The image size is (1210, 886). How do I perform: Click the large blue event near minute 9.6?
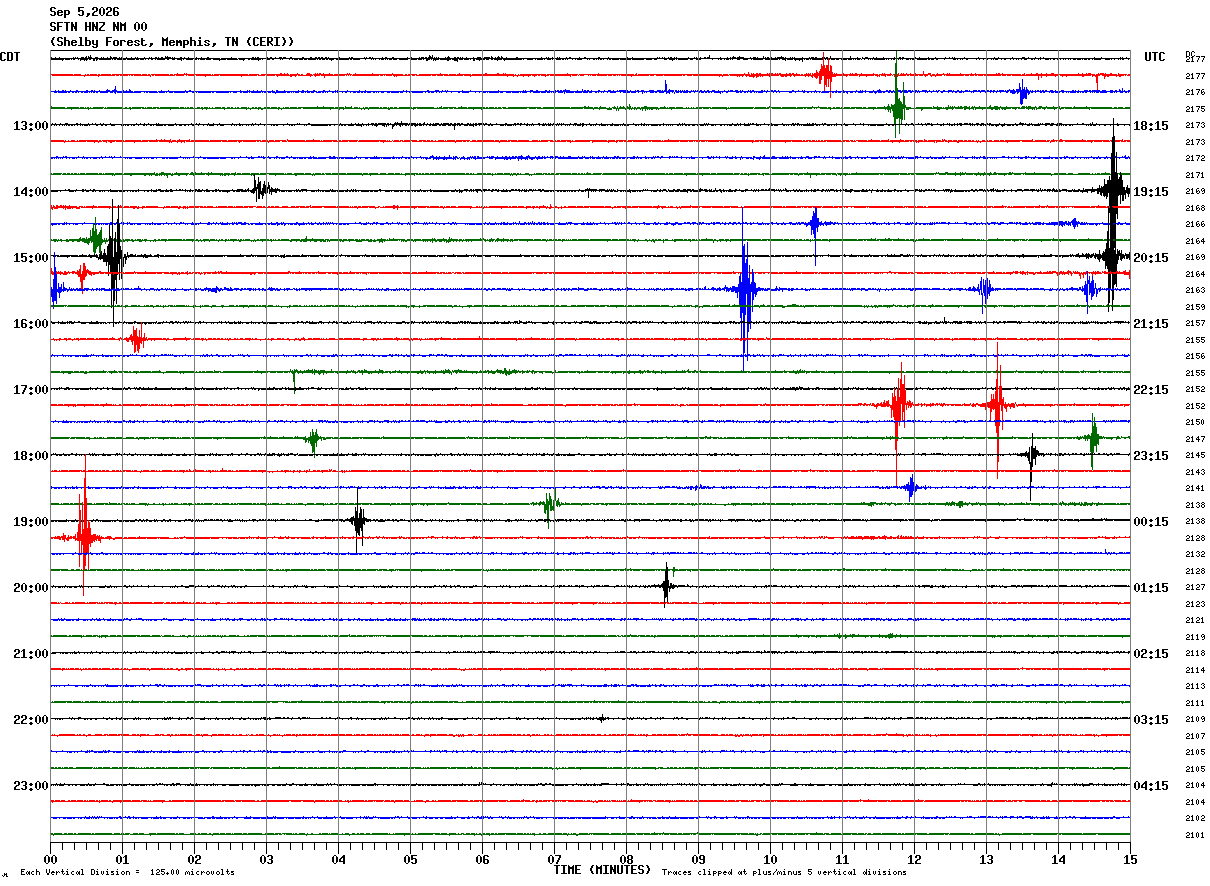tap(744, 290)
